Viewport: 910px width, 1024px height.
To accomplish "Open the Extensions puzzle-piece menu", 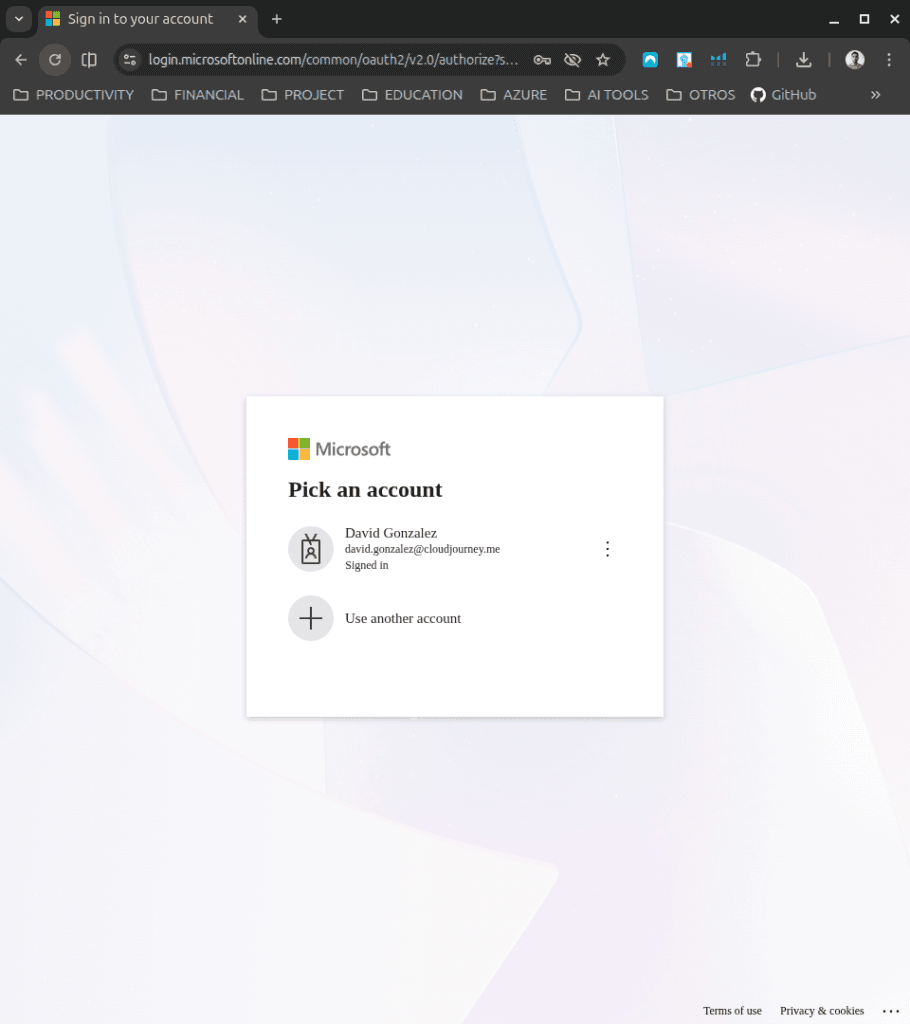I will (753, 60).
